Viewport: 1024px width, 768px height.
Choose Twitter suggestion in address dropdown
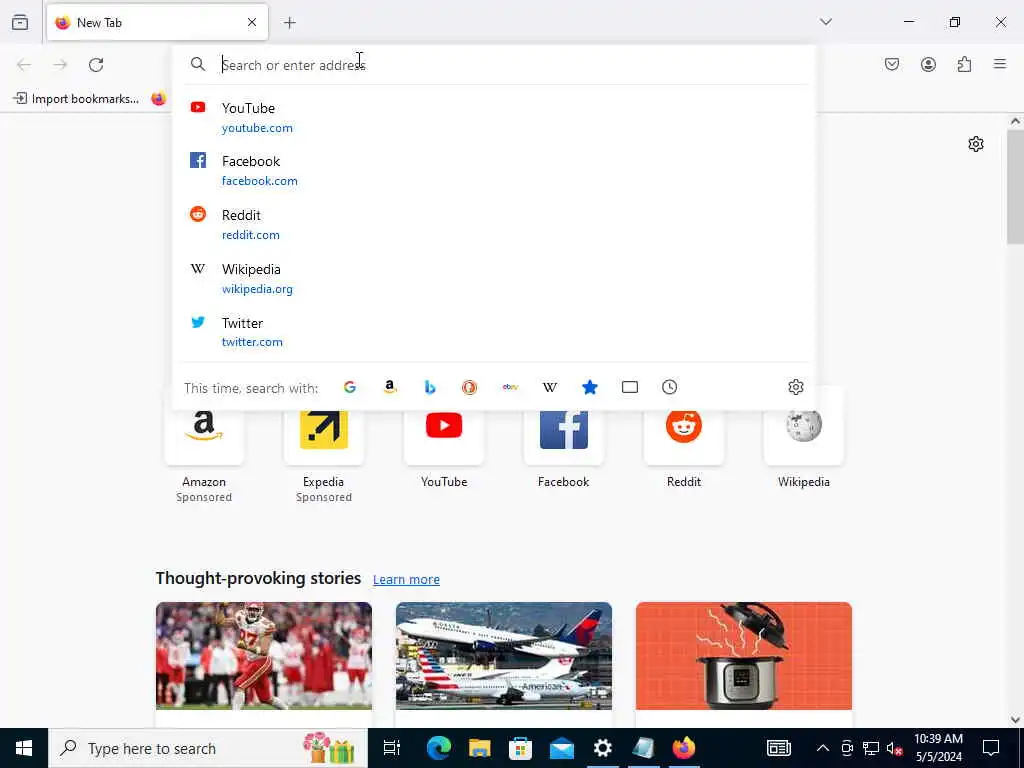[494, 332]
